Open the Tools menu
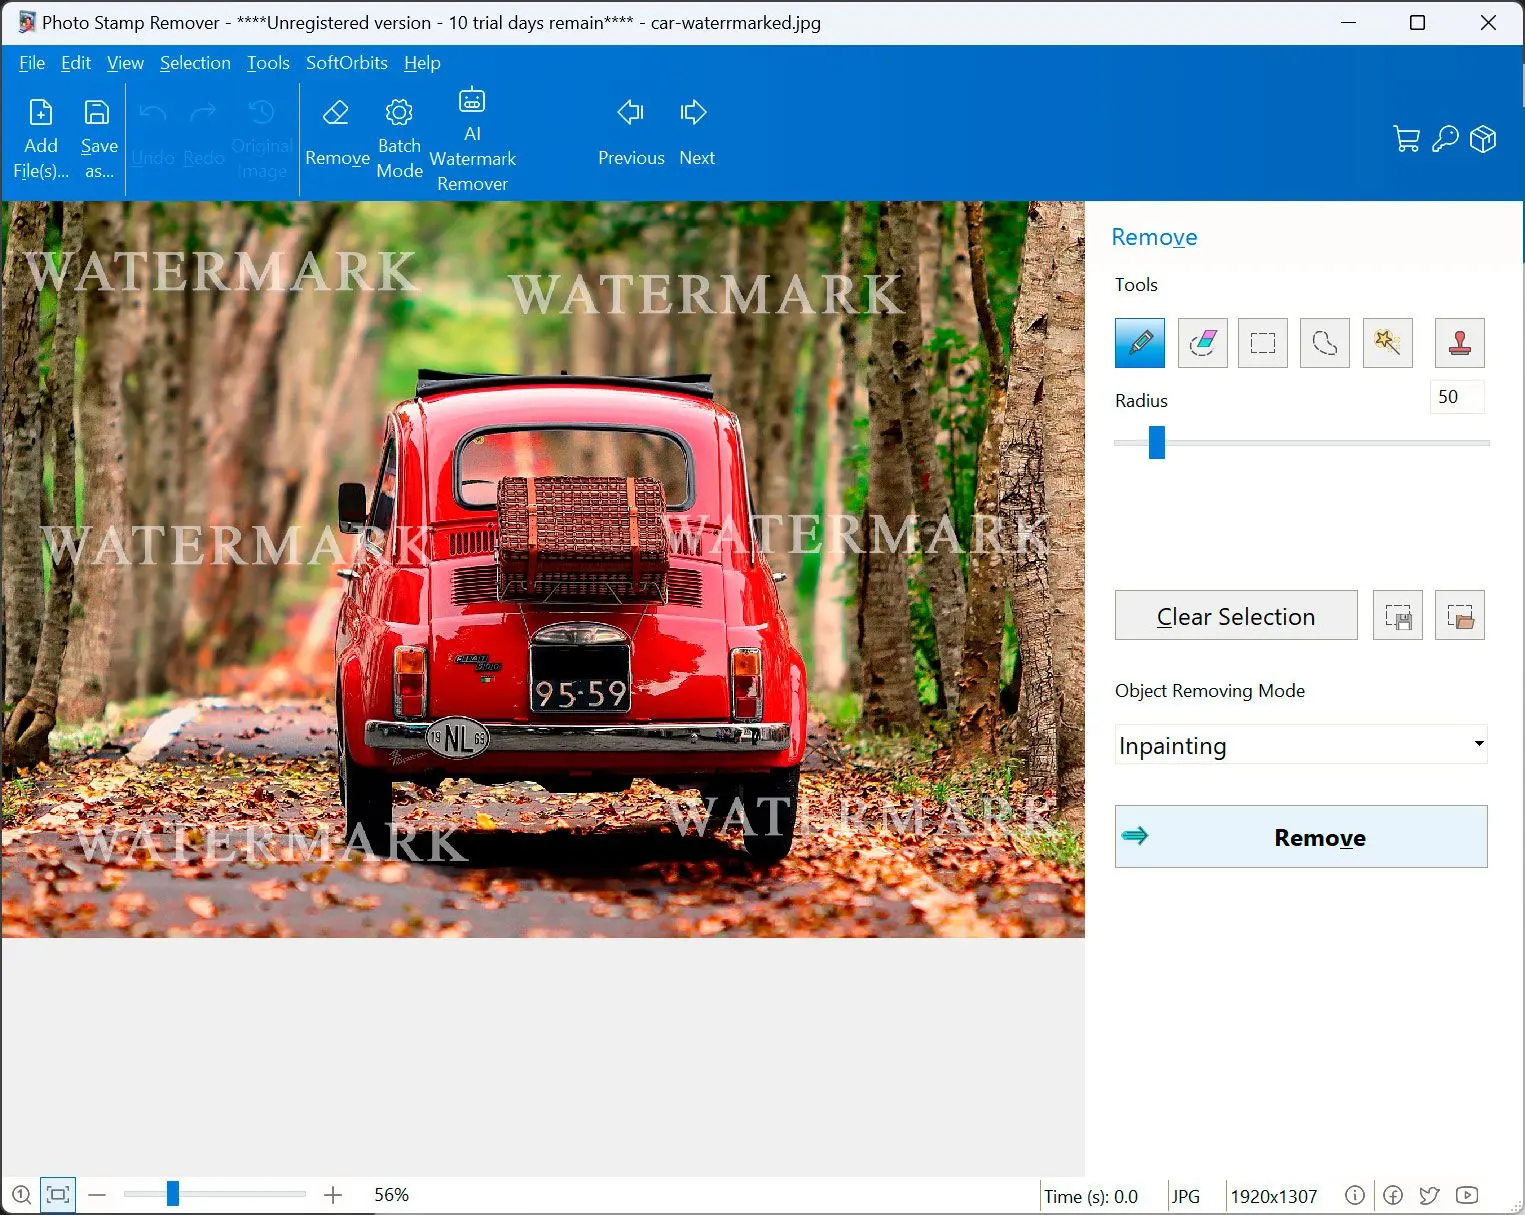This screenshot has height=1215, width=1525. coord(268,63)
